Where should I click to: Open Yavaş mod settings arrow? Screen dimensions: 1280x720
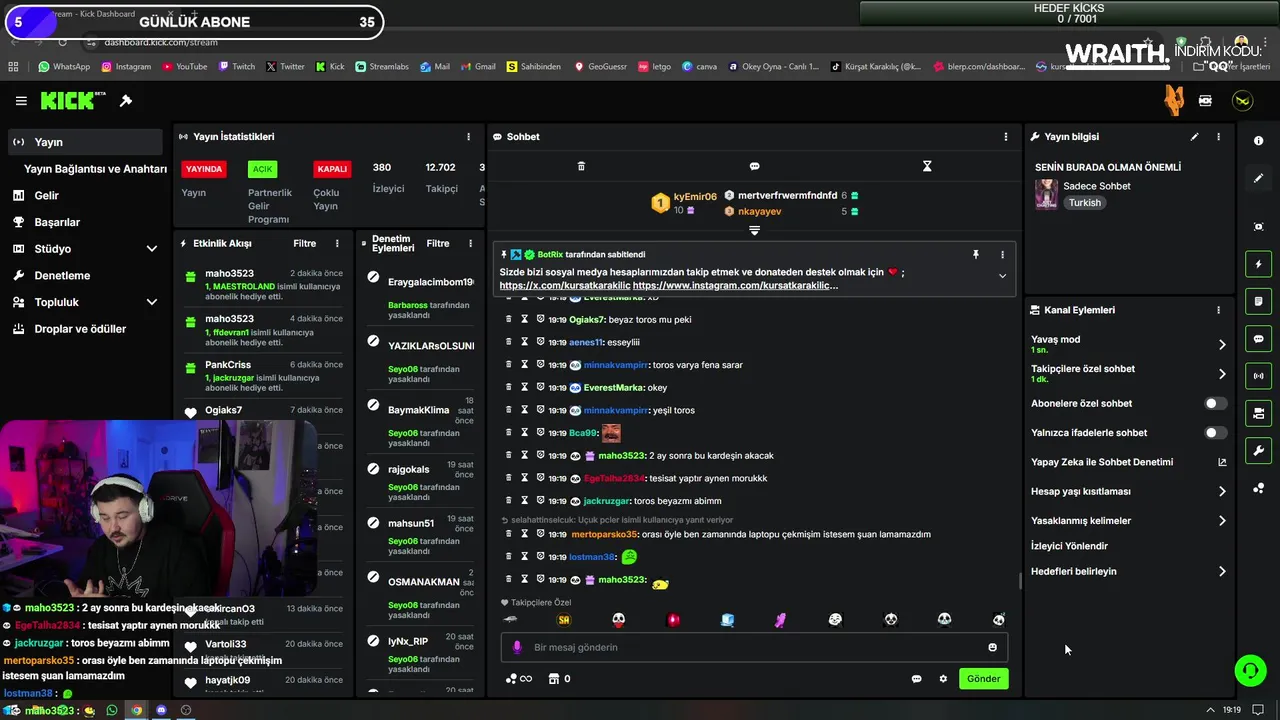point(1222,345)
